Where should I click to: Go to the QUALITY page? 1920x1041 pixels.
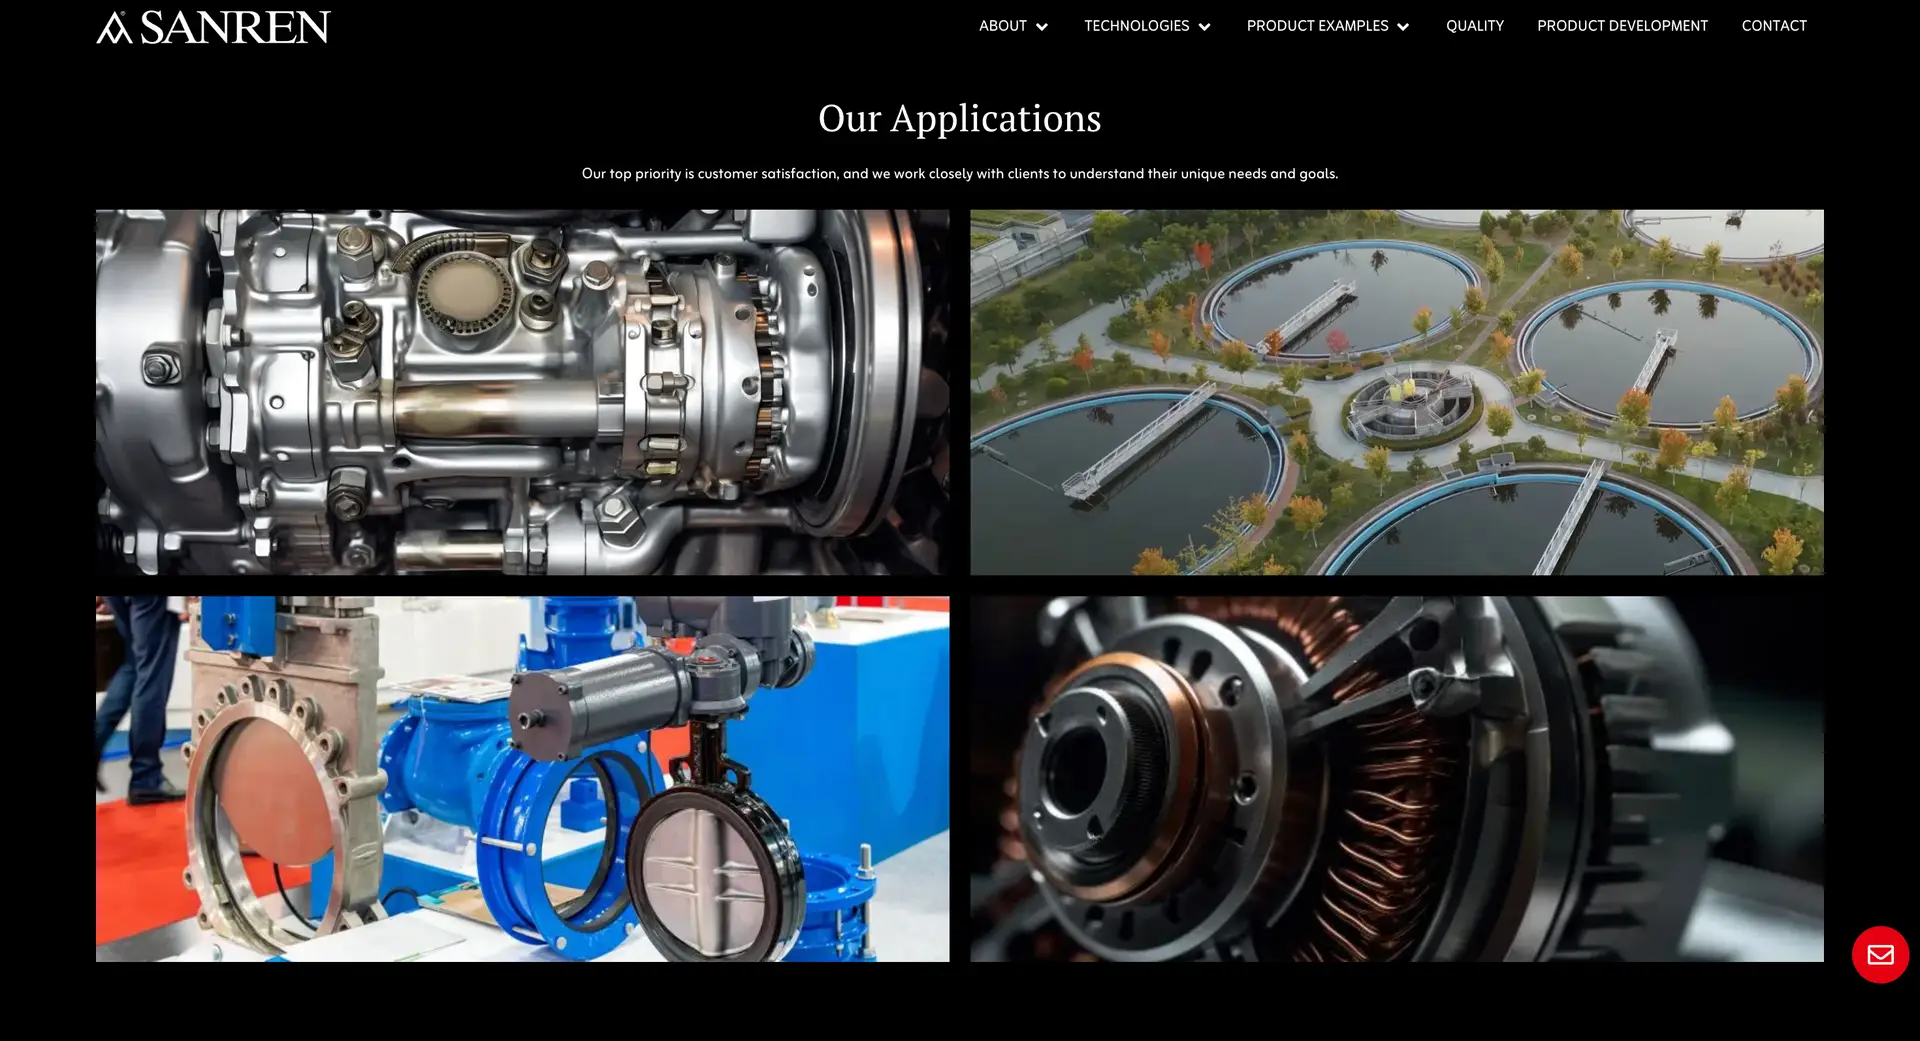[x=1474, y=26]
